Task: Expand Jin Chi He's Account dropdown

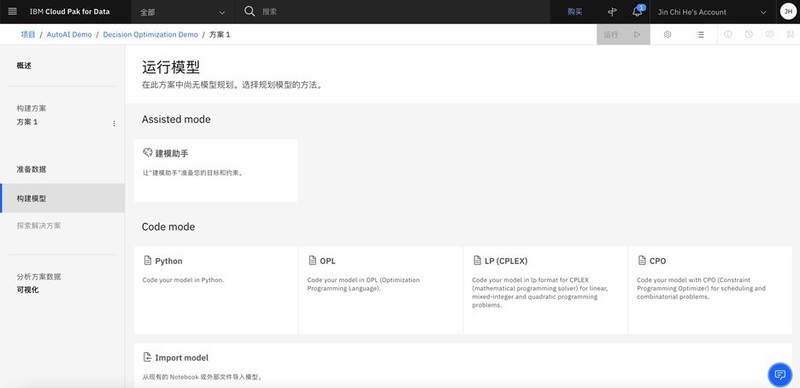Action: pos(713,12)
